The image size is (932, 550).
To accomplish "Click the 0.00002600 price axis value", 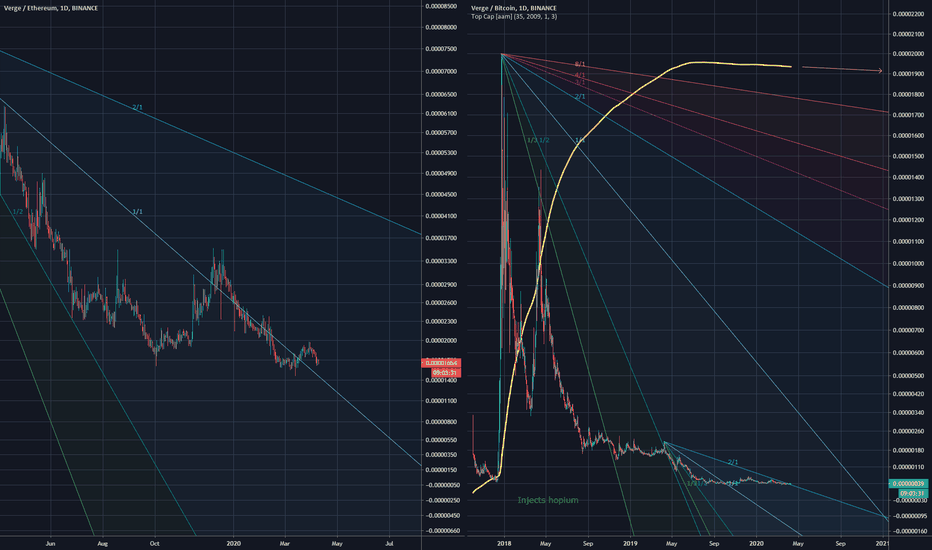I will [441, 303].
